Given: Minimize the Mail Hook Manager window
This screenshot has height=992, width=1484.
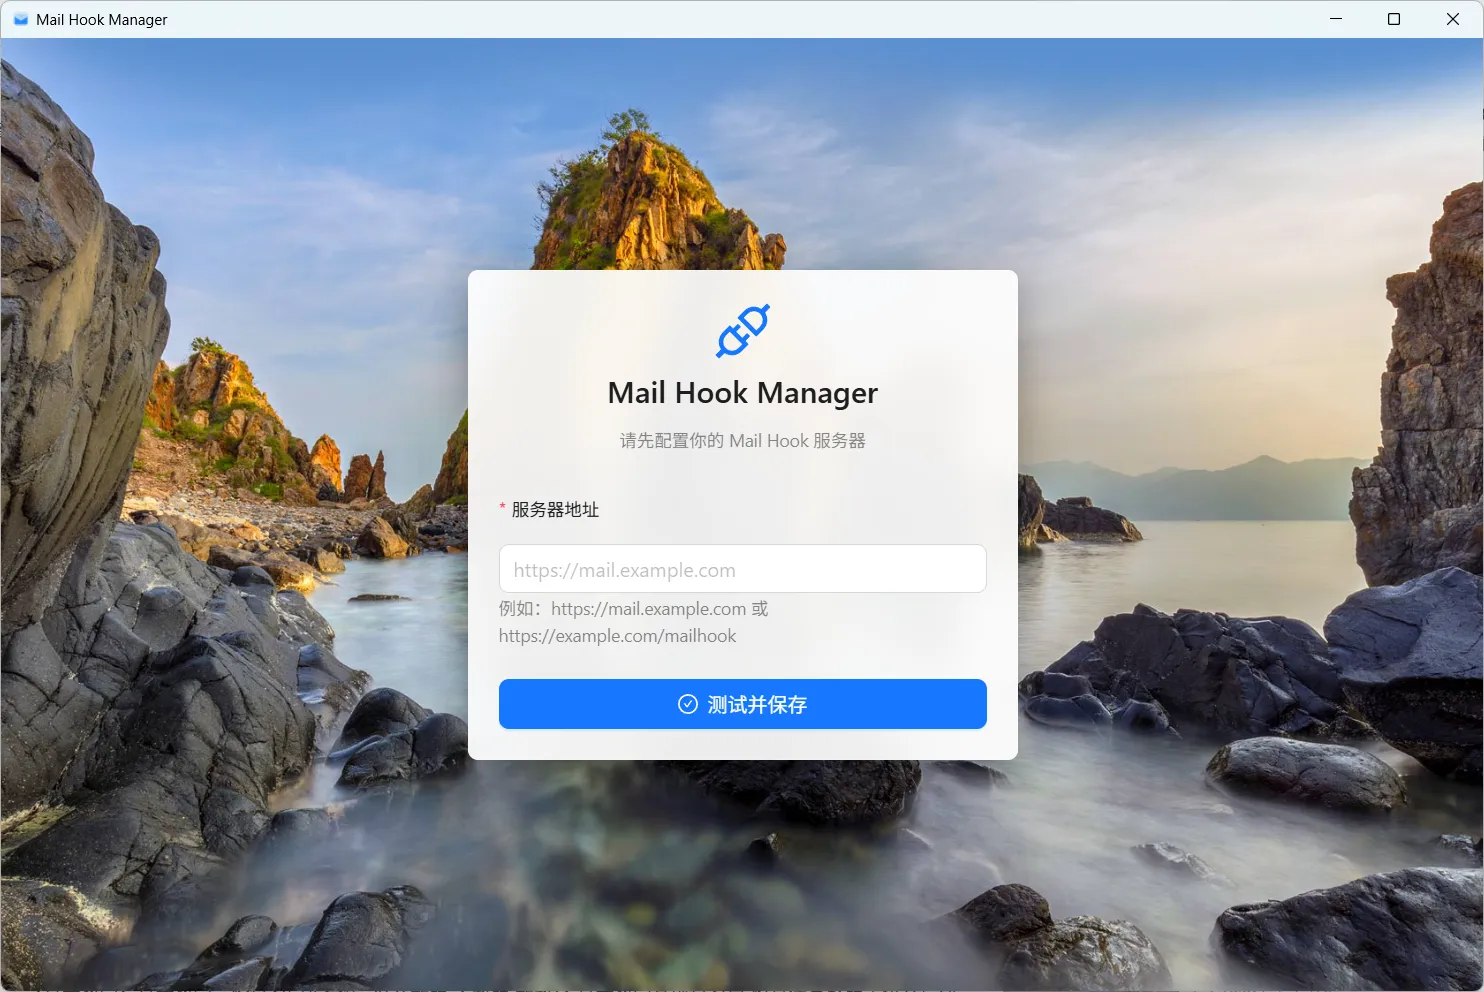Looking at the screenshot, I should coord(1336,19).
